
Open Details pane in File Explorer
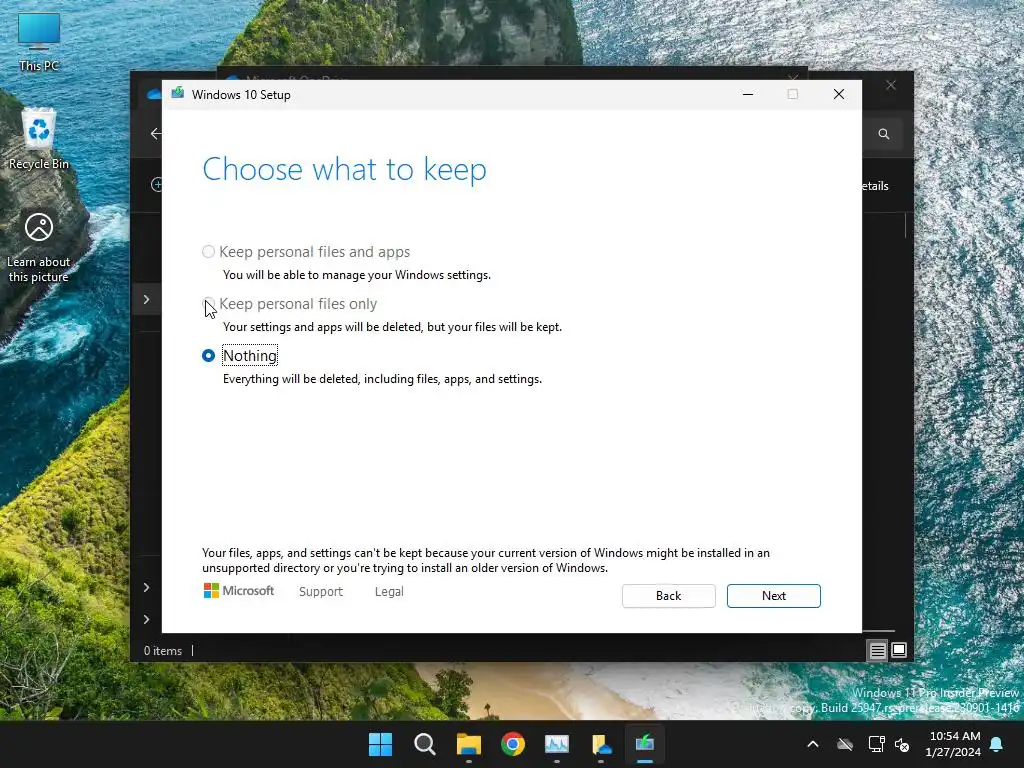click(876, 186)
